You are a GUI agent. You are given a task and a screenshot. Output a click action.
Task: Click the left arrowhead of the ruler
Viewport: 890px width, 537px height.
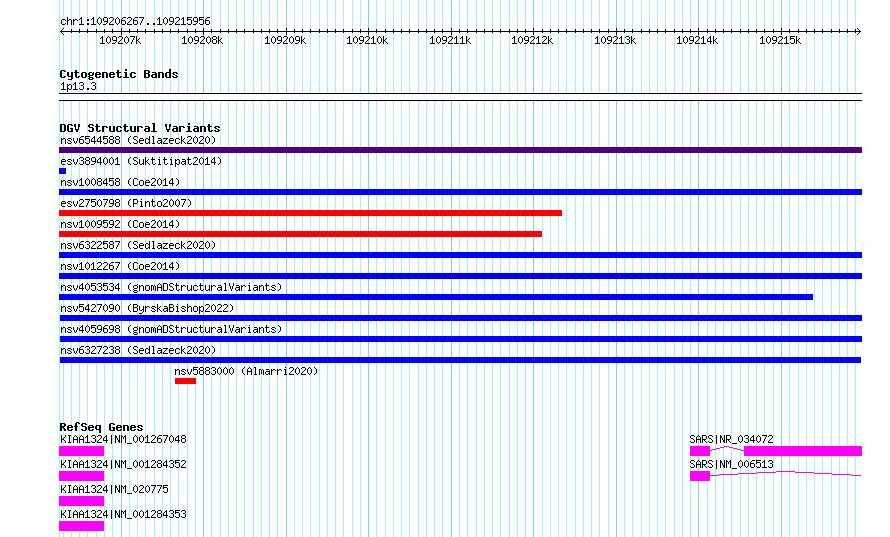pyautogui.click(x=62, y=31)
